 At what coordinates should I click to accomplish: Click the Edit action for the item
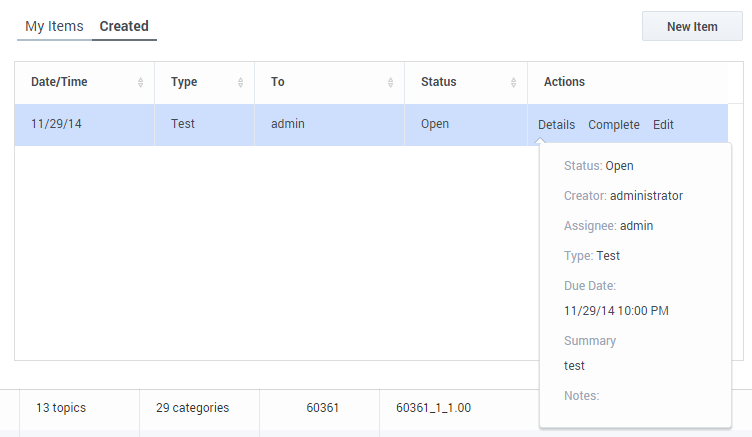[663, 125]
